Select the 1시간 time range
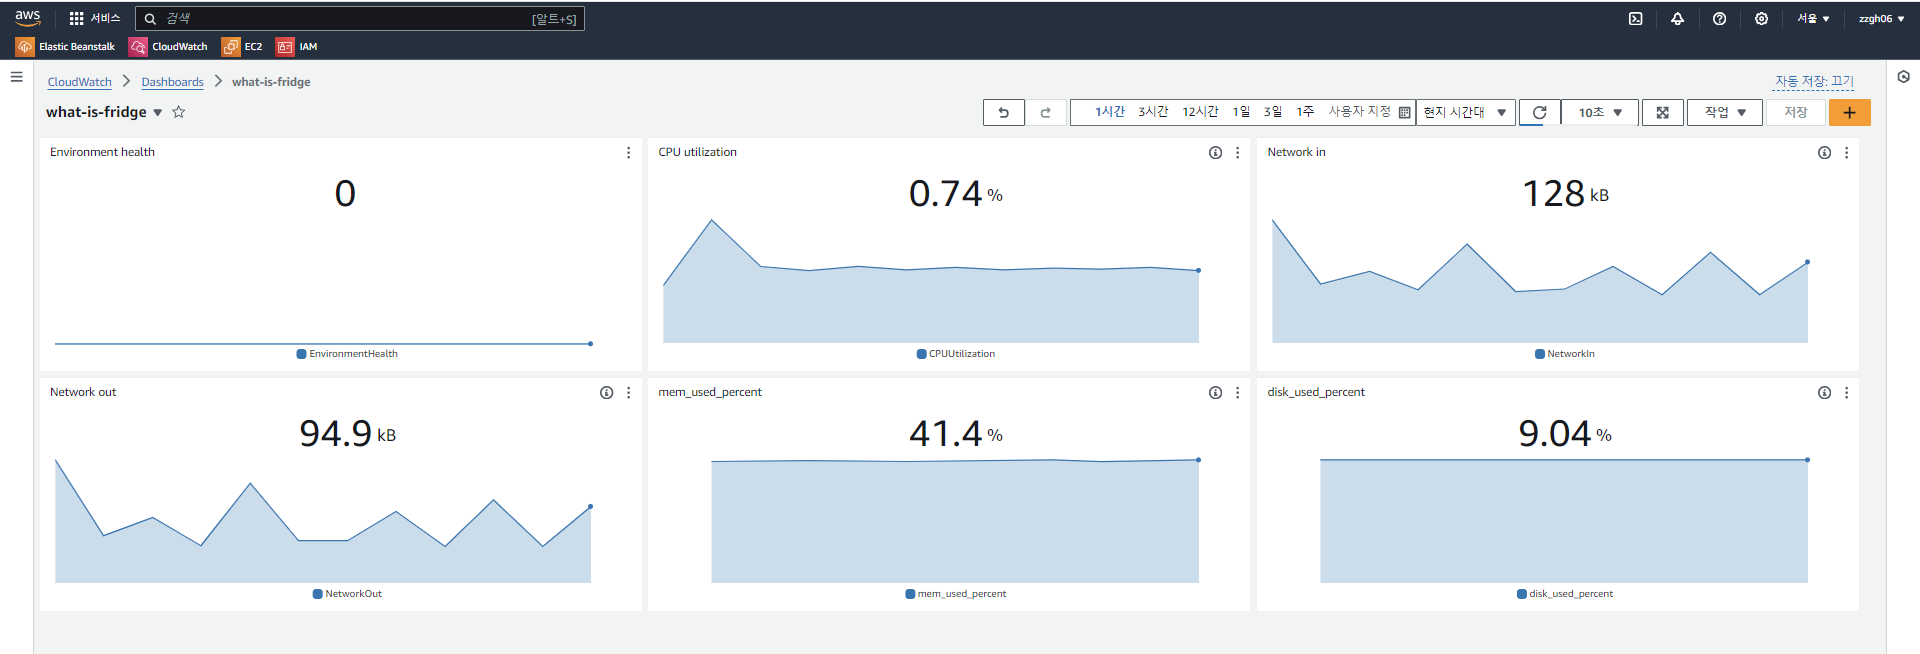The height and width of the screenshot is (654, 1920). pos(1109,112)
